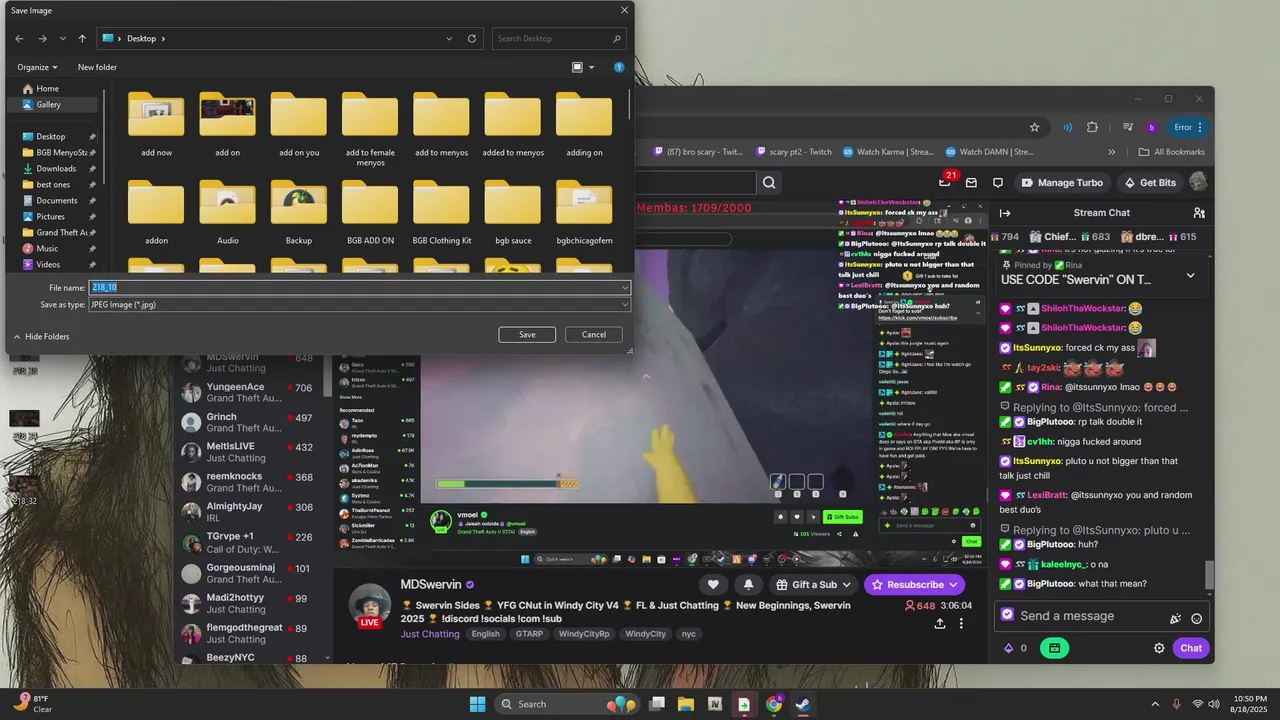Show more bookmarks chevron in Chrome

(1112, 152)
